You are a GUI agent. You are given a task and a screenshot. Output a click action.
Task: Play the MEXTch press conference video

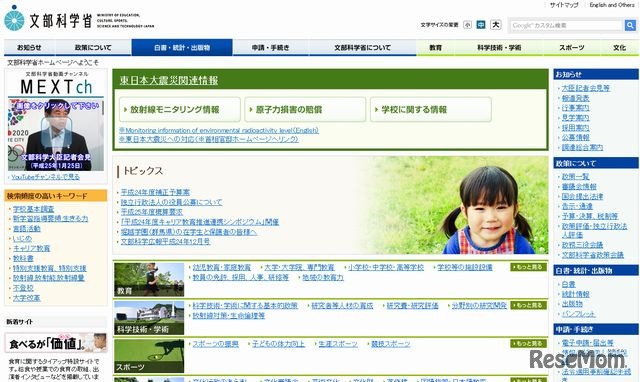tap(56, 135)
